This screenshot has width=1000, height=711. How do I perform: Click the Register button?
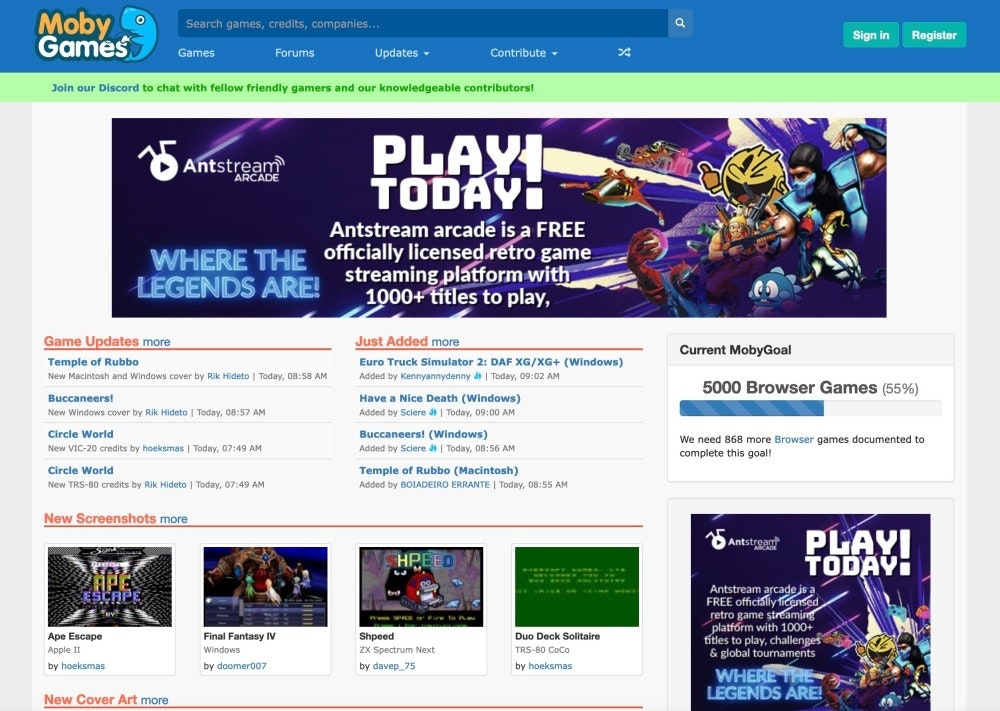pos(934,35)
